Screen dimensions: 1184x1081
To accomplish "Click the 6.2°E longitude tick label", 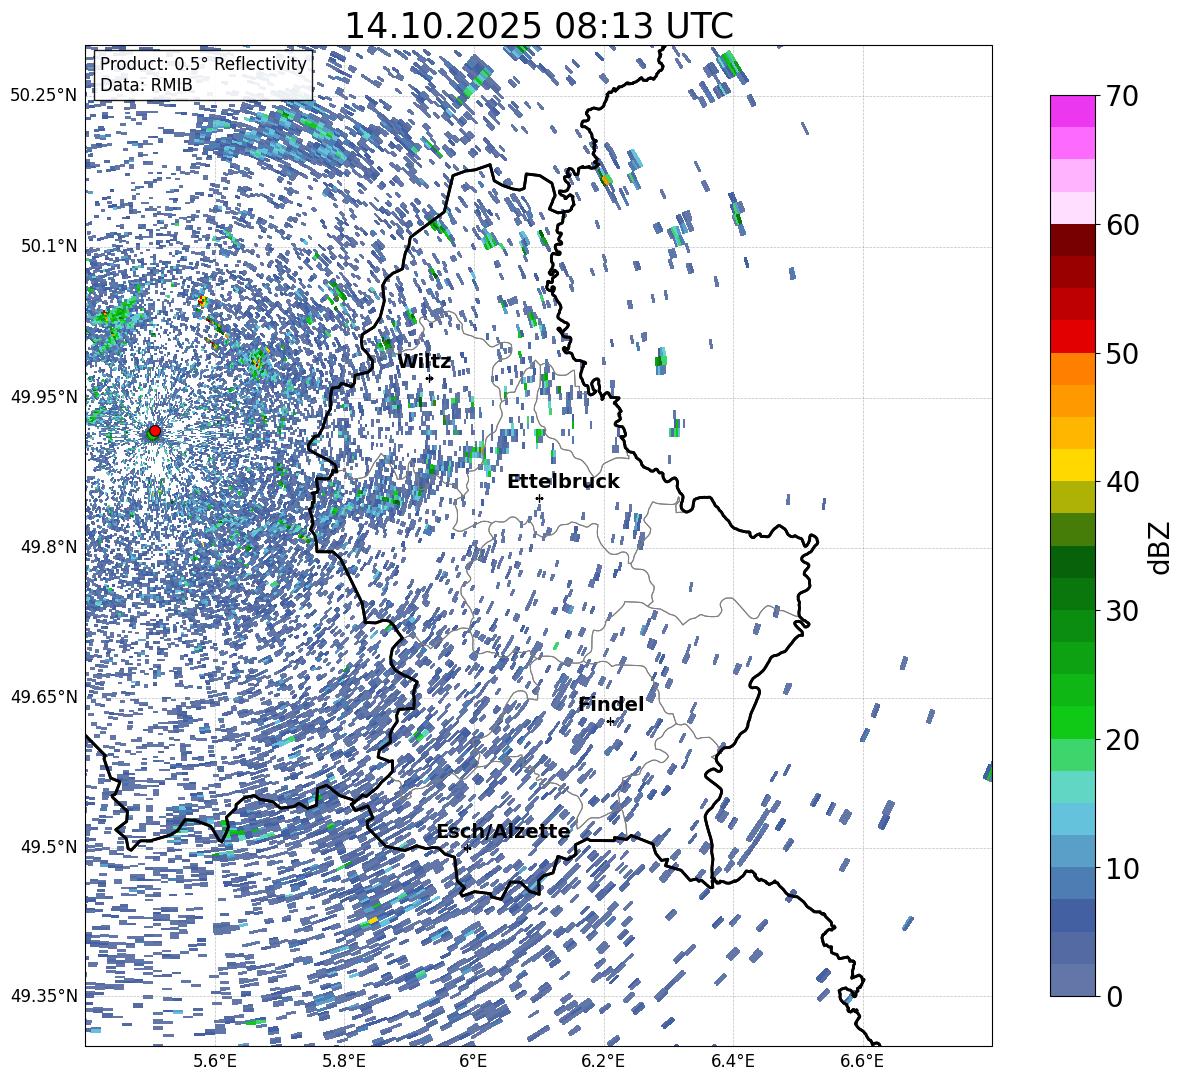I will [x=603, y=1060].
